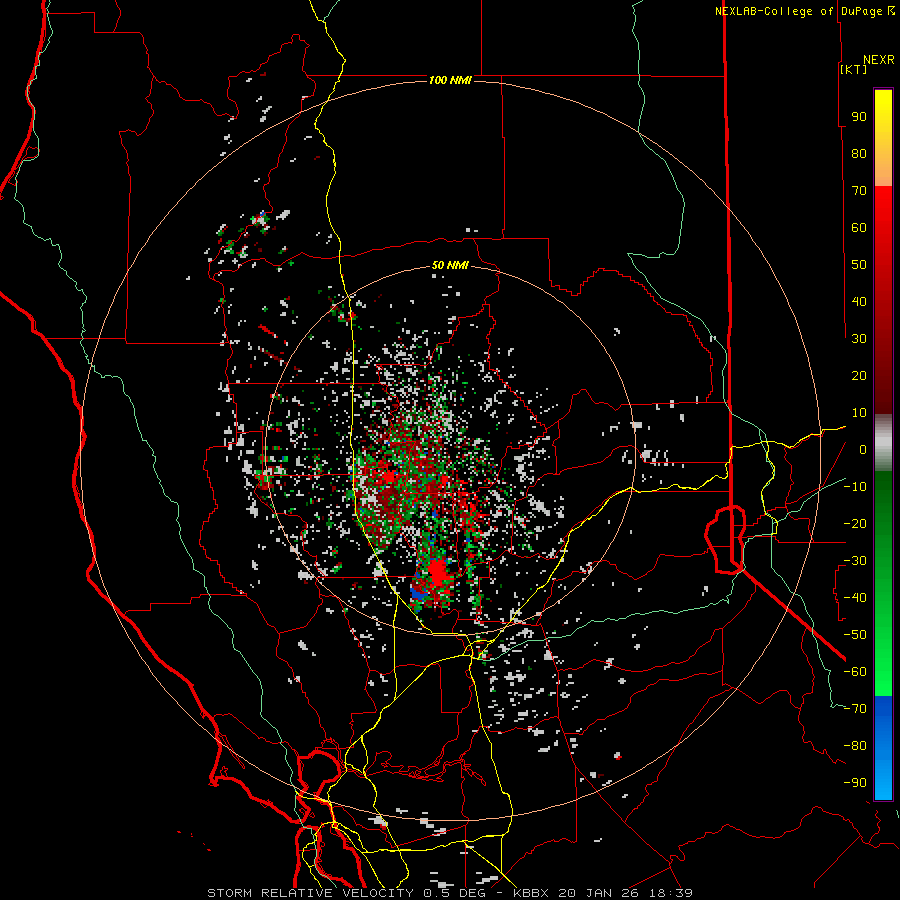Image resolution: width=900 pixels, height=900 pixels.
Task: Click the blue band of the color scale
Action: point(883,748)
